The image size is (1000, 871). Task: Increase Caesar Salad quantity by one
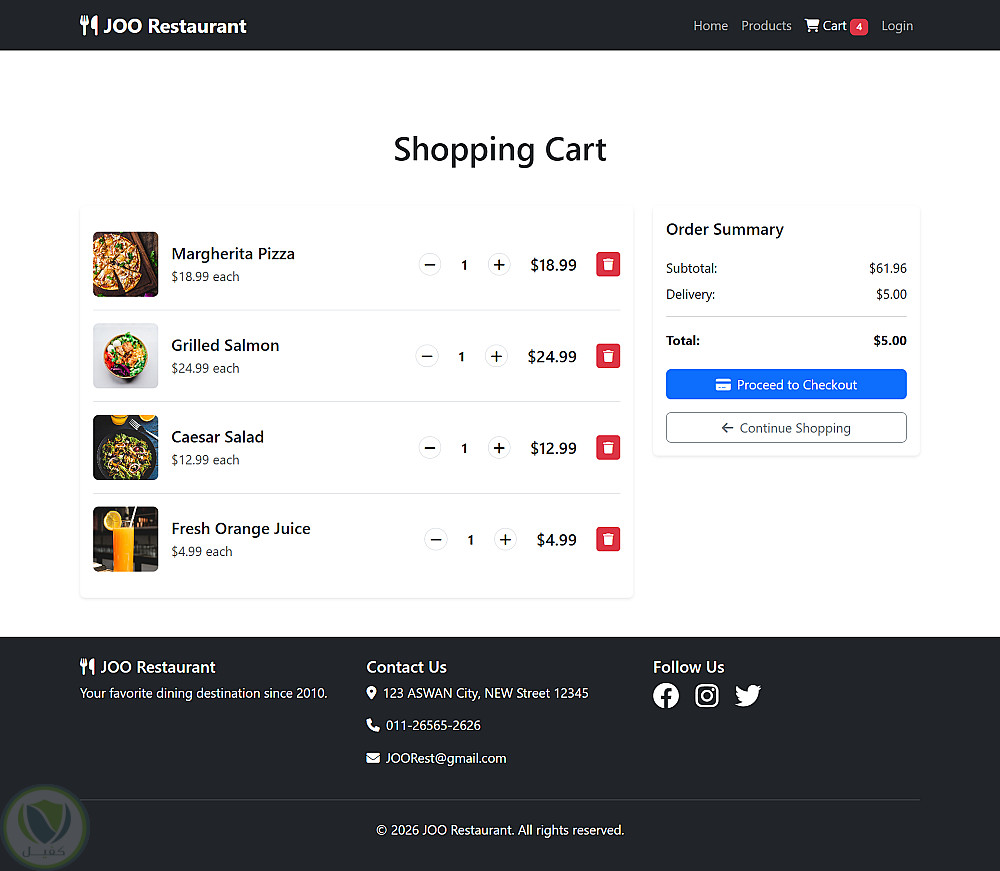pos(499,448)
